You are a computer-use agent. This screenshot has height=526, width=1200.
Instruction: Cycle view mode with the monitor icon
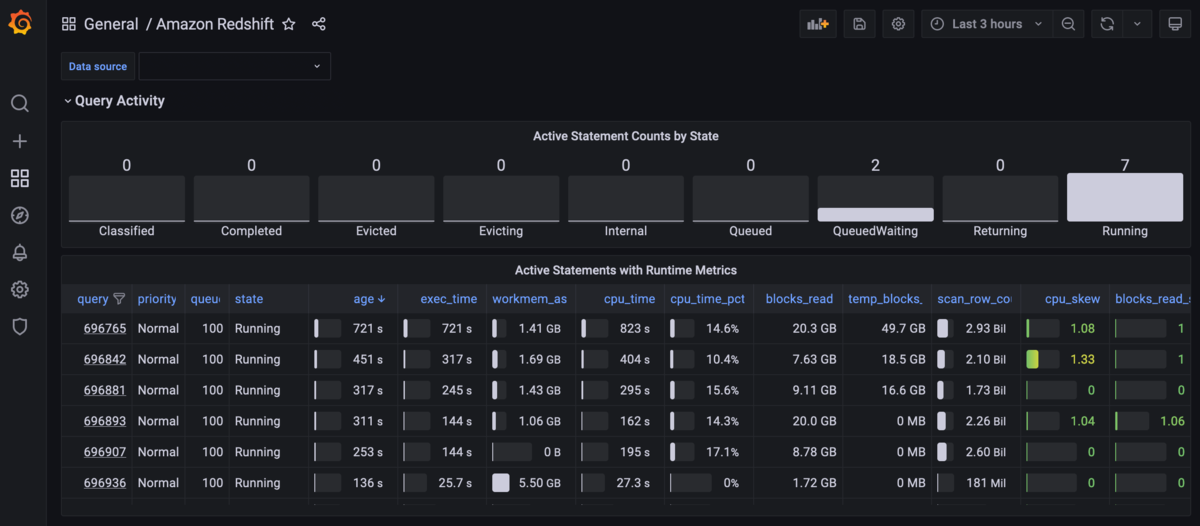coord(1175,24)
